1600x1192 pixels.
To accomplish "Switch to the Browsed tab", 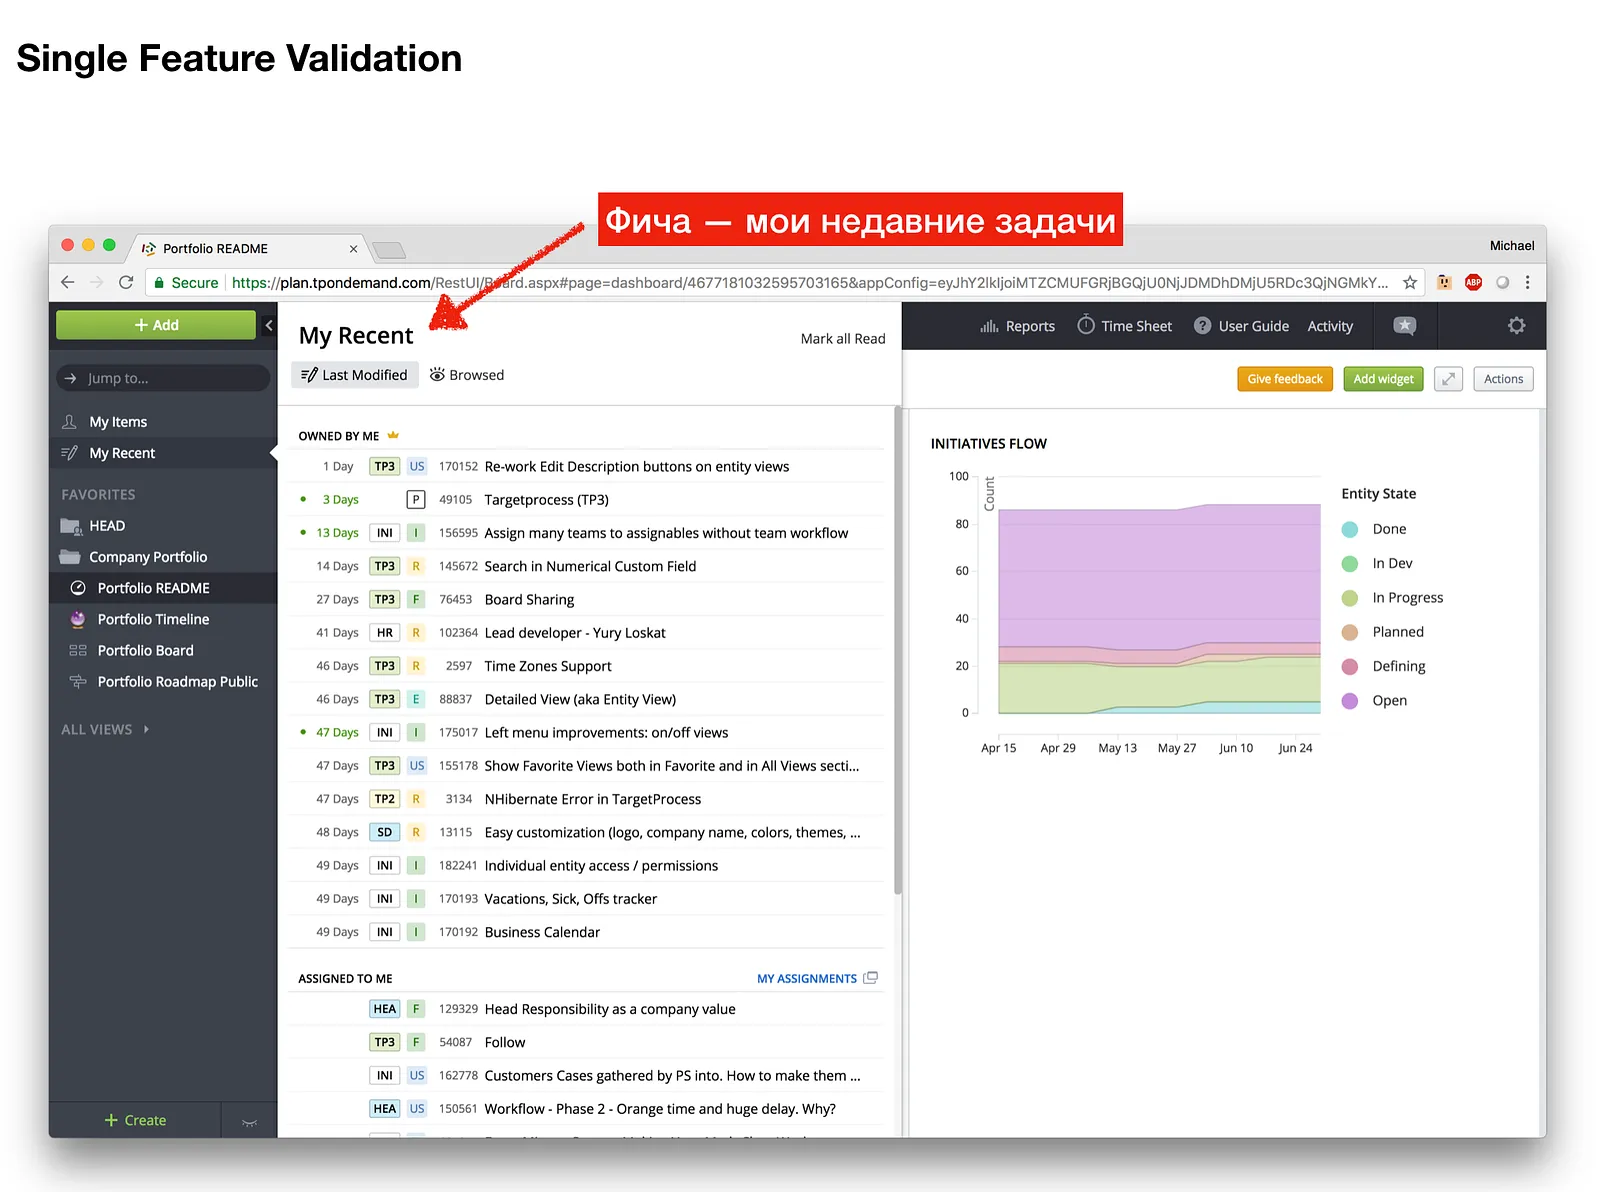I will click(x=467, y=375).
